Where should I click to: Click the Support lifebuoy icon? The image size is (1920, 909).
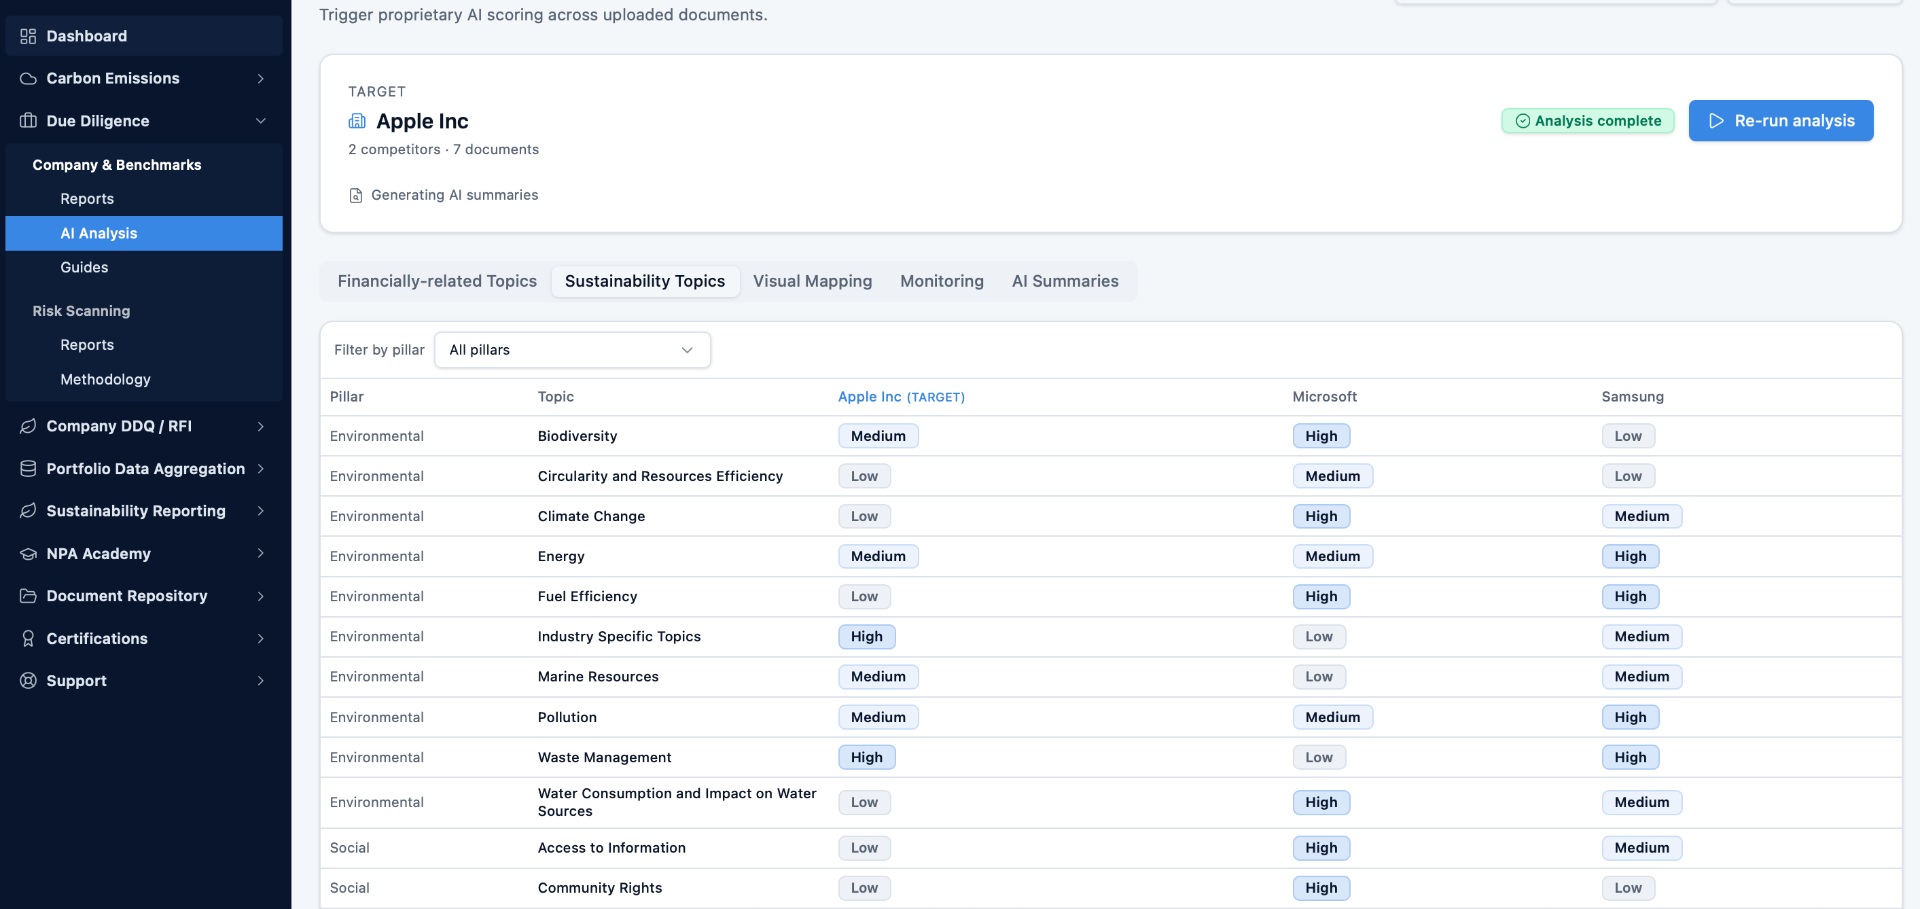(28, 681)
